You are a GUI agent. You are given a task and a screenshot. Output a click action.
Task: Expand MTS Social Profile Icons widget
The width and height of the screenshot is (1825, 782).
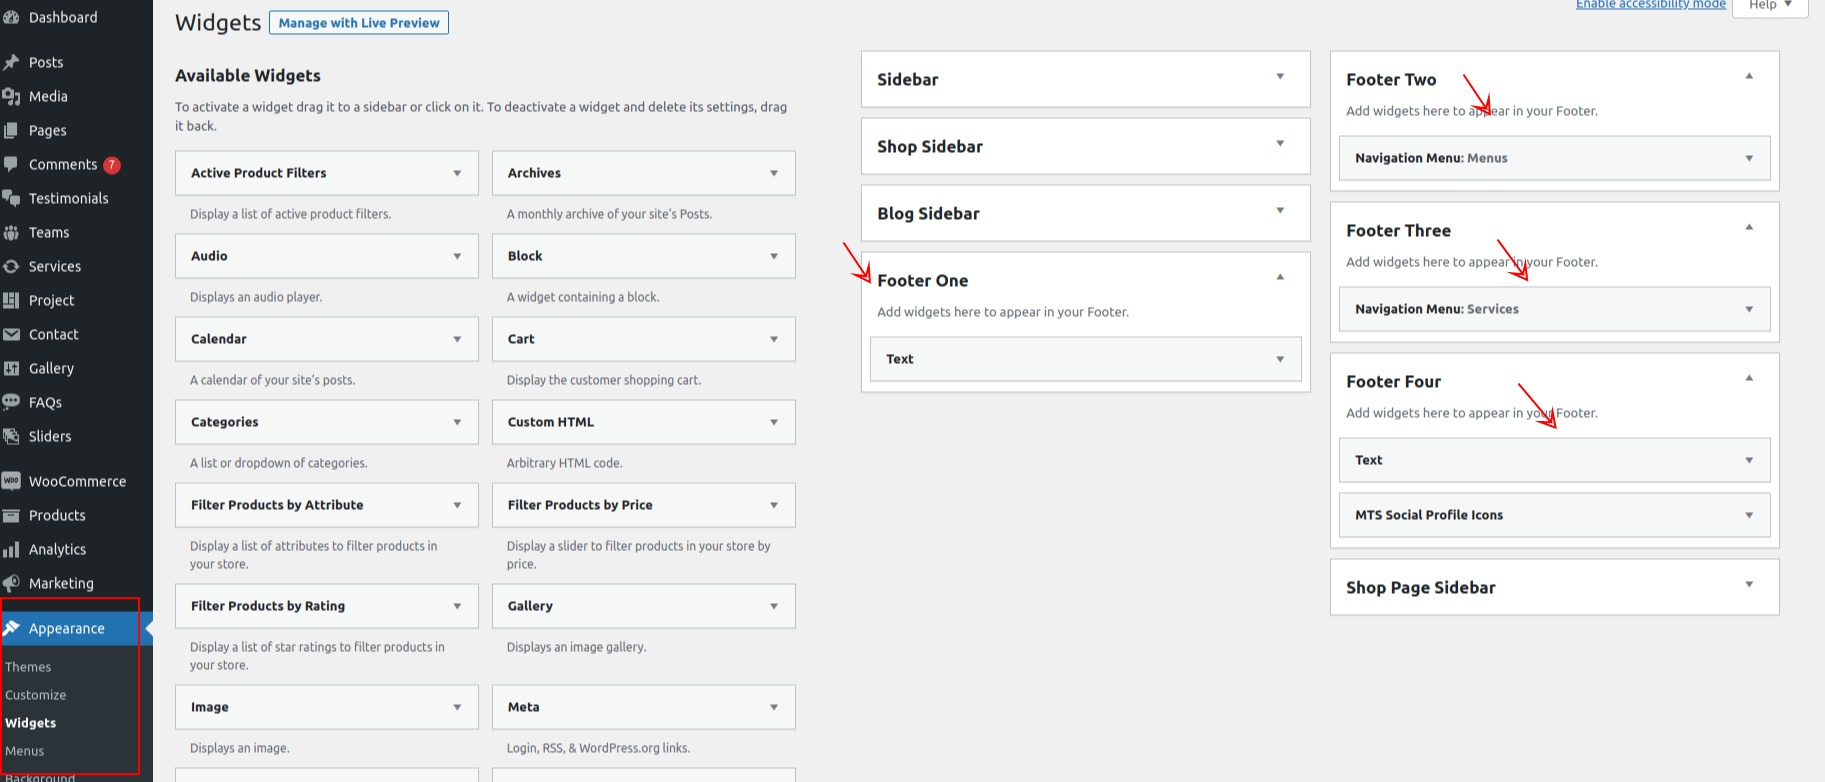[x=1748, y=516]
